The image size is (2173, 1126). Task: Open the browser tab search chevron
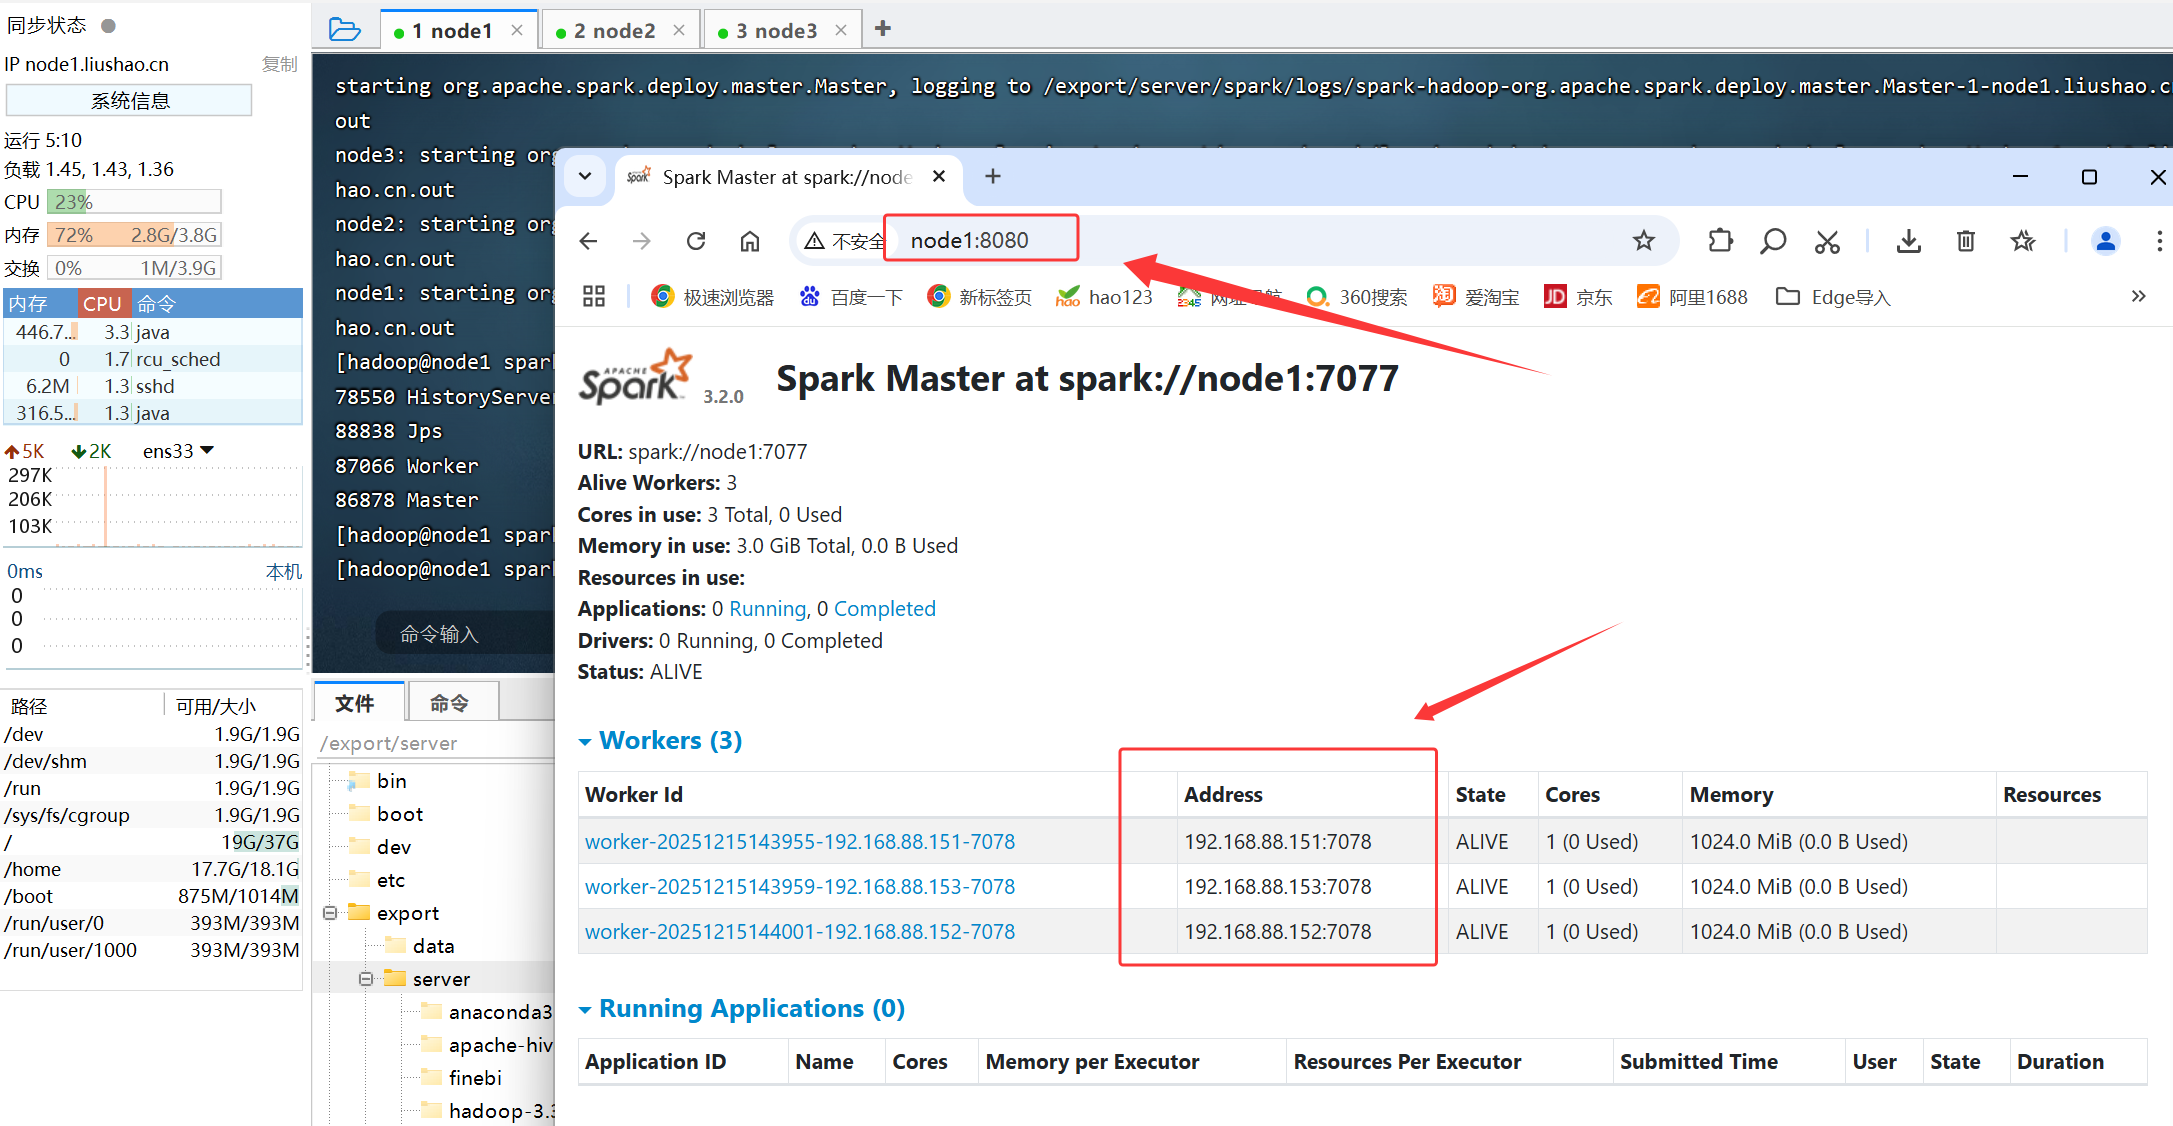(585, 177)
